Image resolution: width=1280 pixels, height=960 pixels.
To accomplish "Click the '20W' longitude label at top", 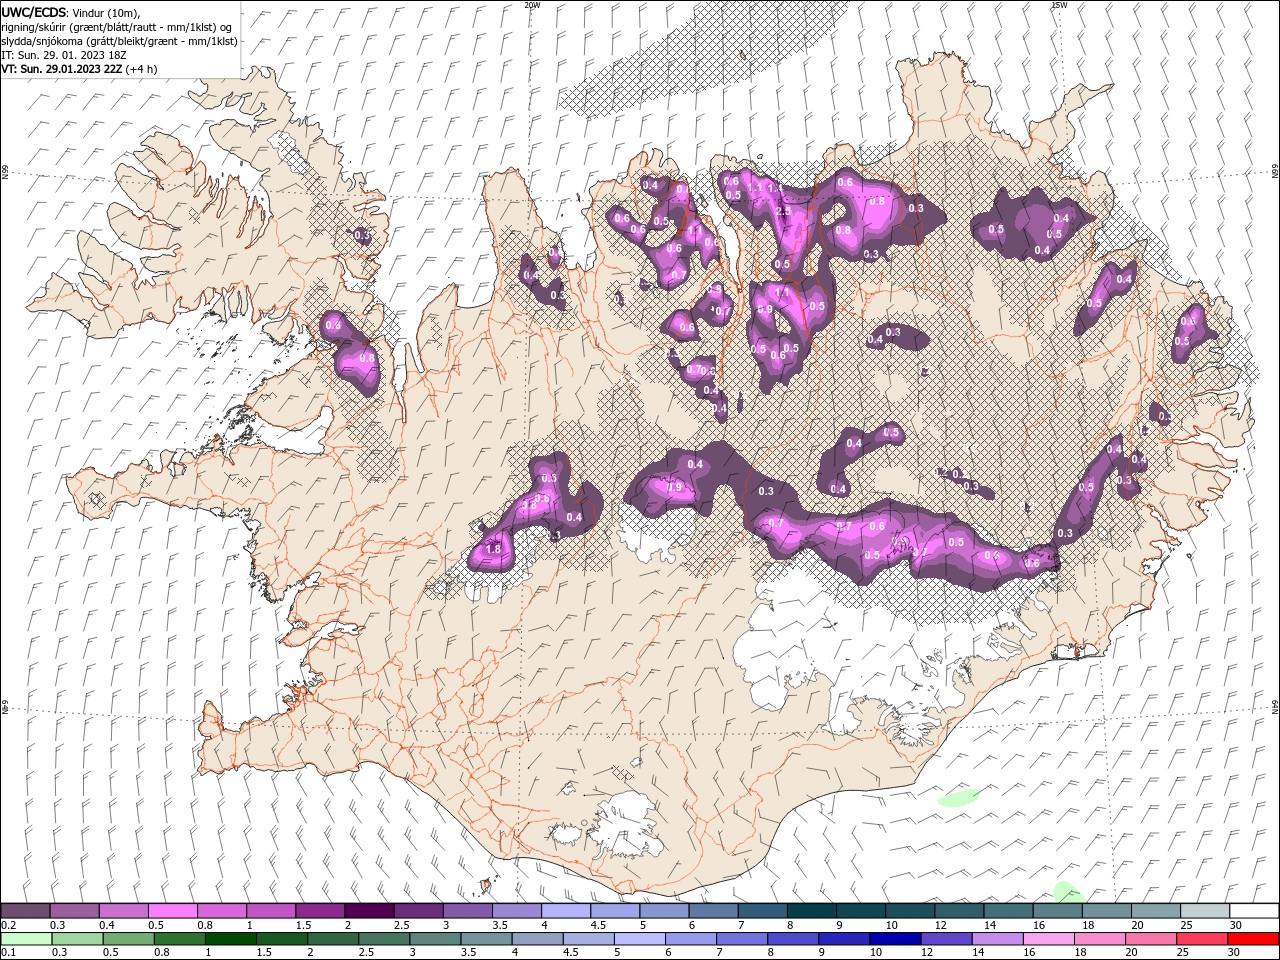I will [x=532, y=5].
